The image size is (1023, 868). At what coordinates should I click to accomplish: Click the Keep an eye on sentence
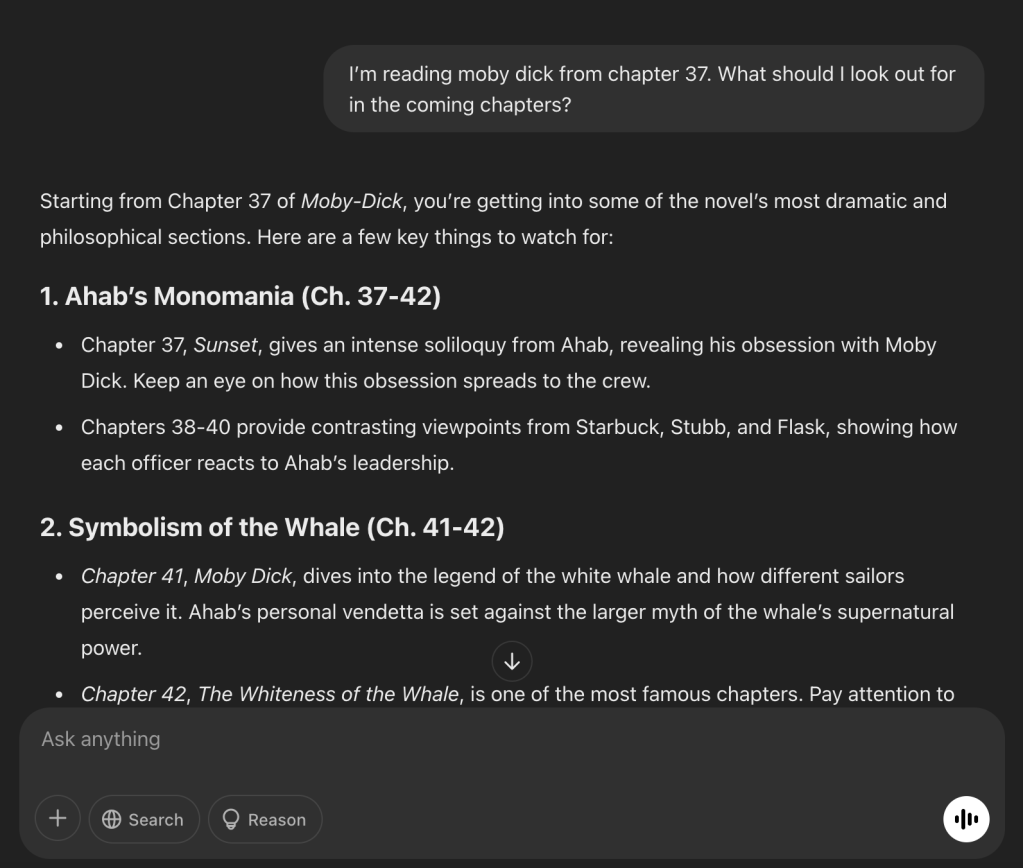coord(365,381)
